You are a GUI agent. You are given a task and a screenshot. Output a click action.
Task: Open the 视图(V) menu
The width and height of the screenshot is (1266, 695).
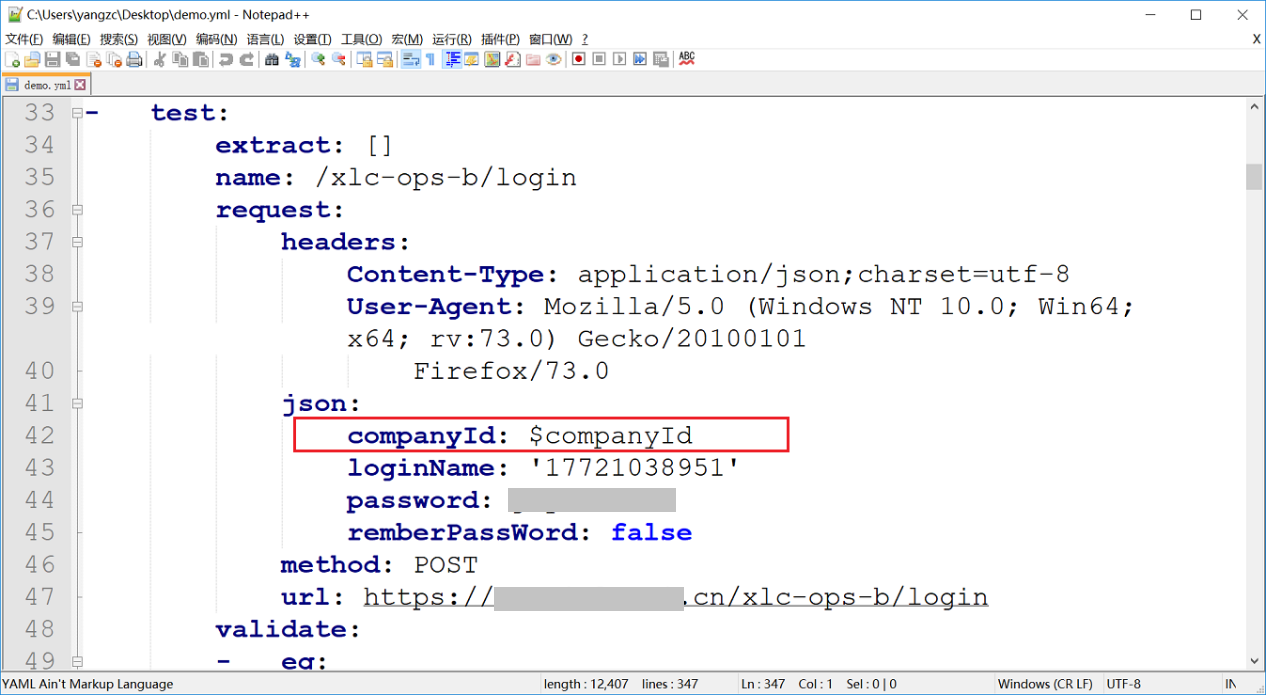(x=167, y=39)
